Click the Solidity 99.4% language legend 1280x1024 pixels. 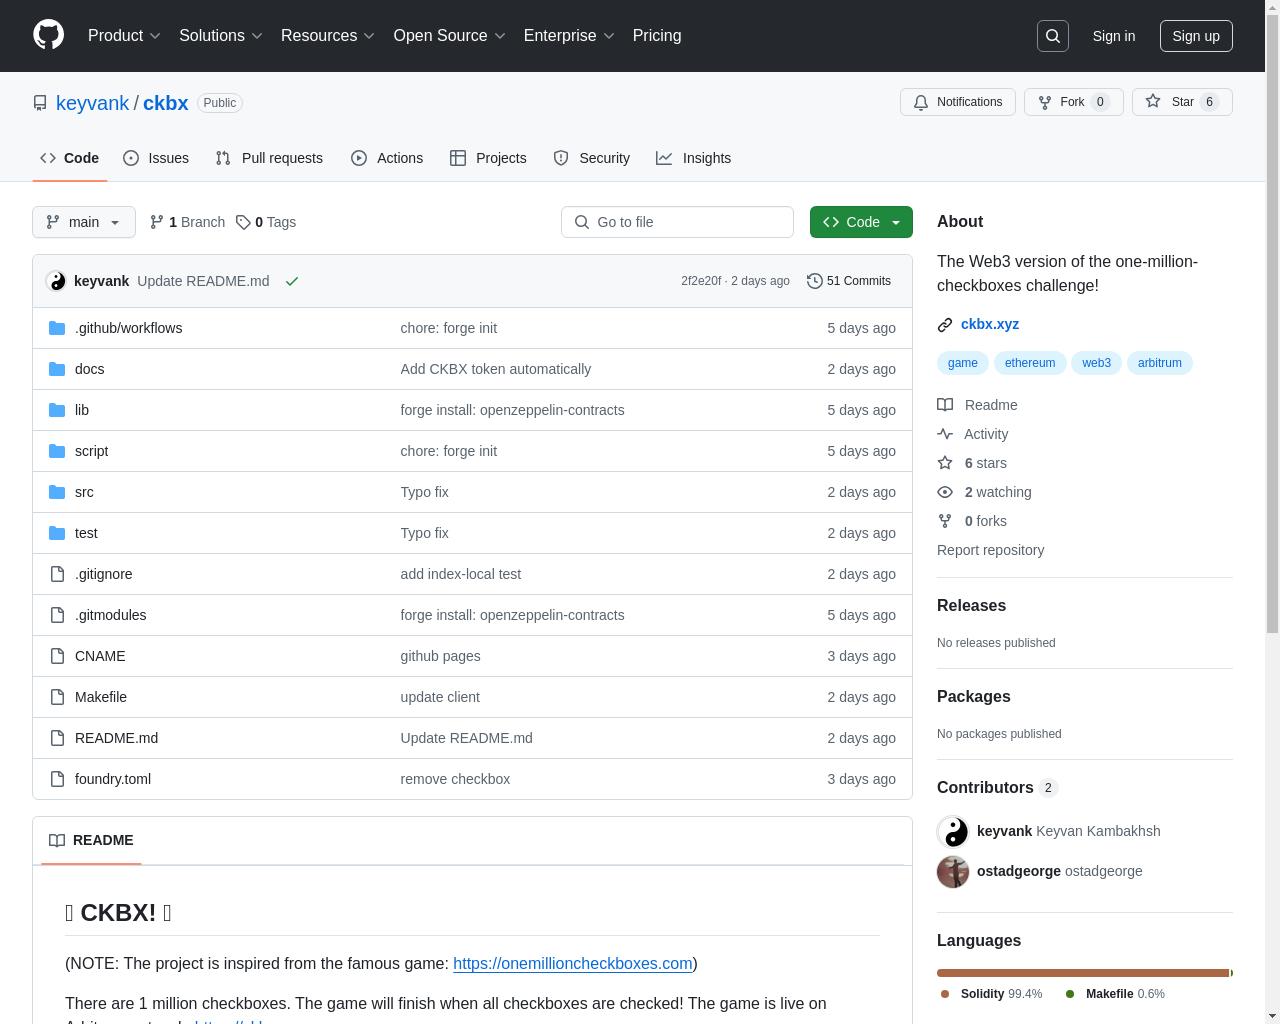[990, 994]
